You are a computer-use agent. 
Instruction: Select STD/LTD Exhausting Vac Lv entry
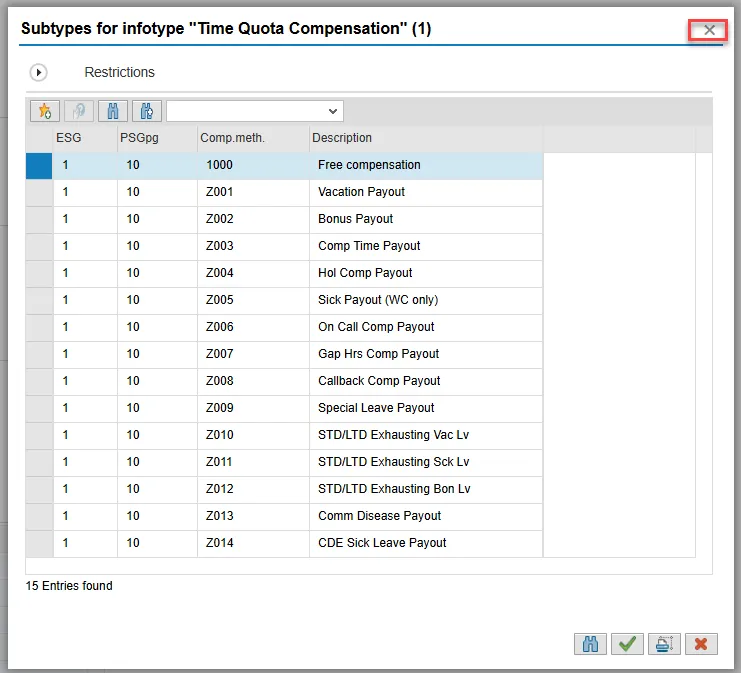[393, 435]
